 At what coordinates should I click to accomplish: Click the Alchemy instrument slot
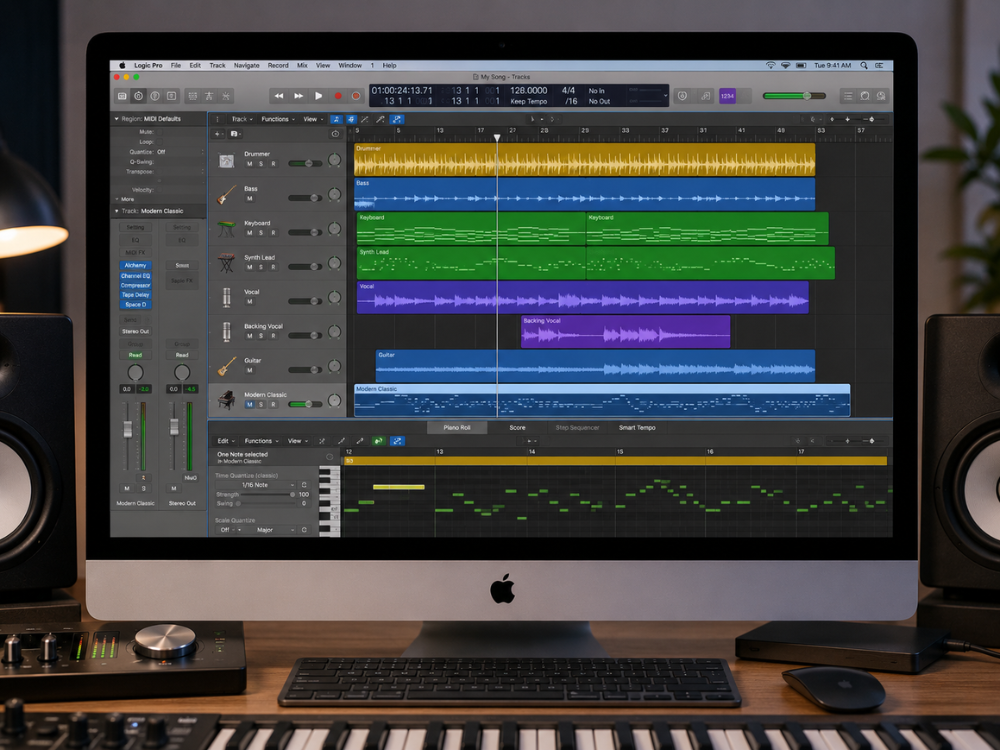point(135,265)
